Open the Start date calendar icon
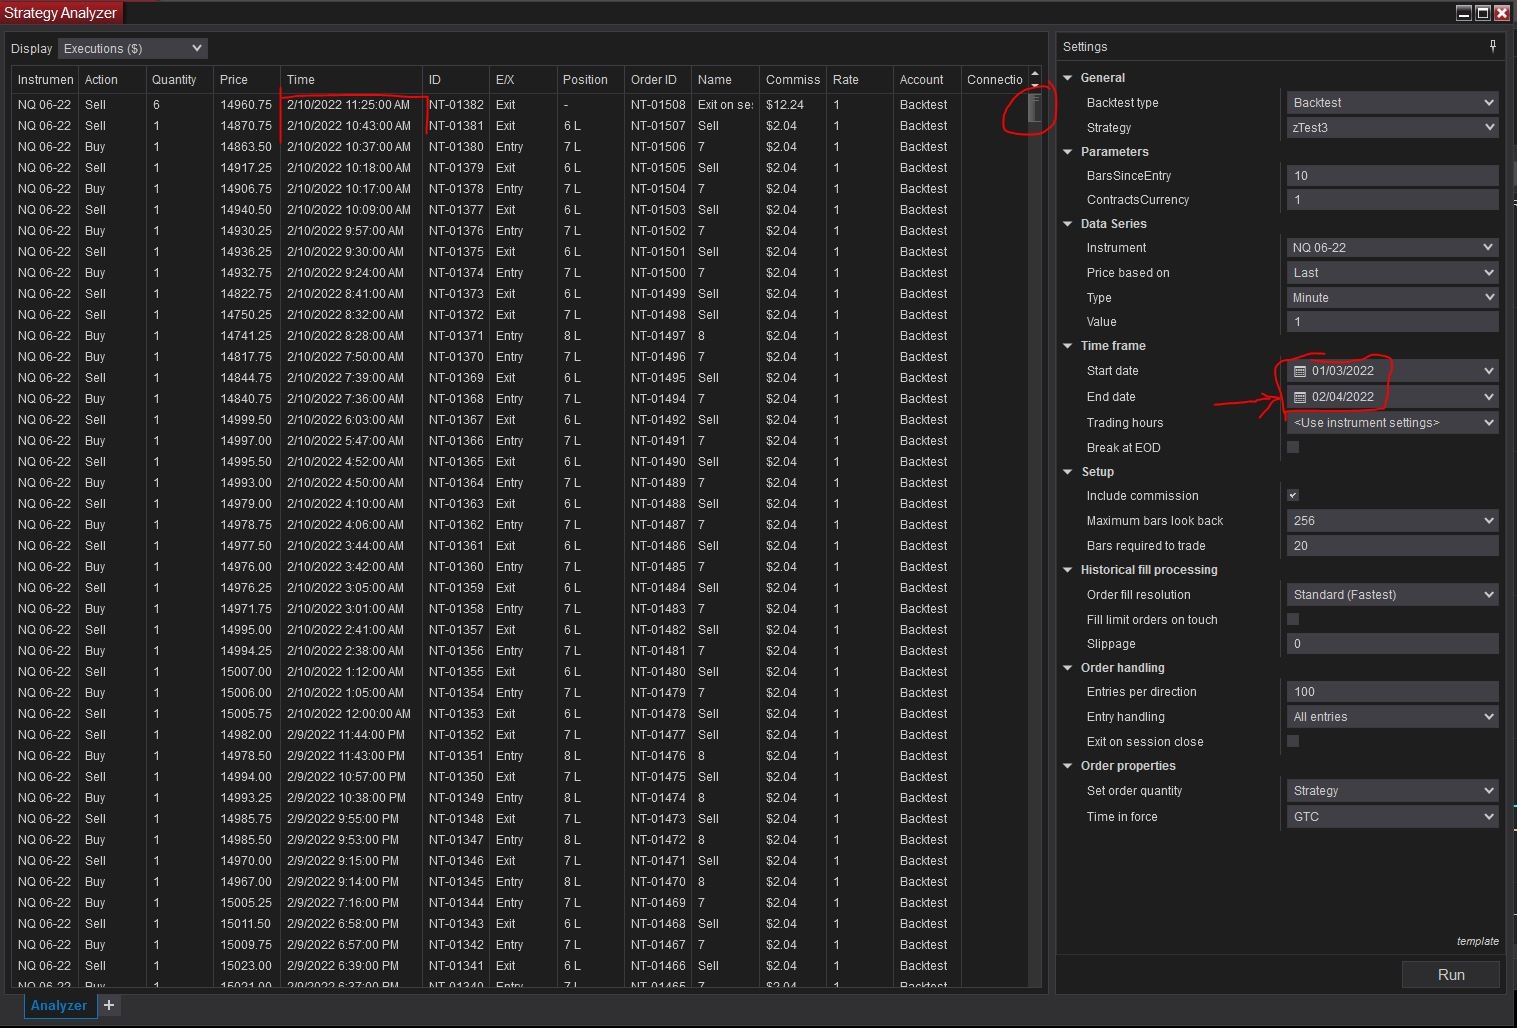The height and width of the screenshot is (1028, 1517). pos(1300,371)
